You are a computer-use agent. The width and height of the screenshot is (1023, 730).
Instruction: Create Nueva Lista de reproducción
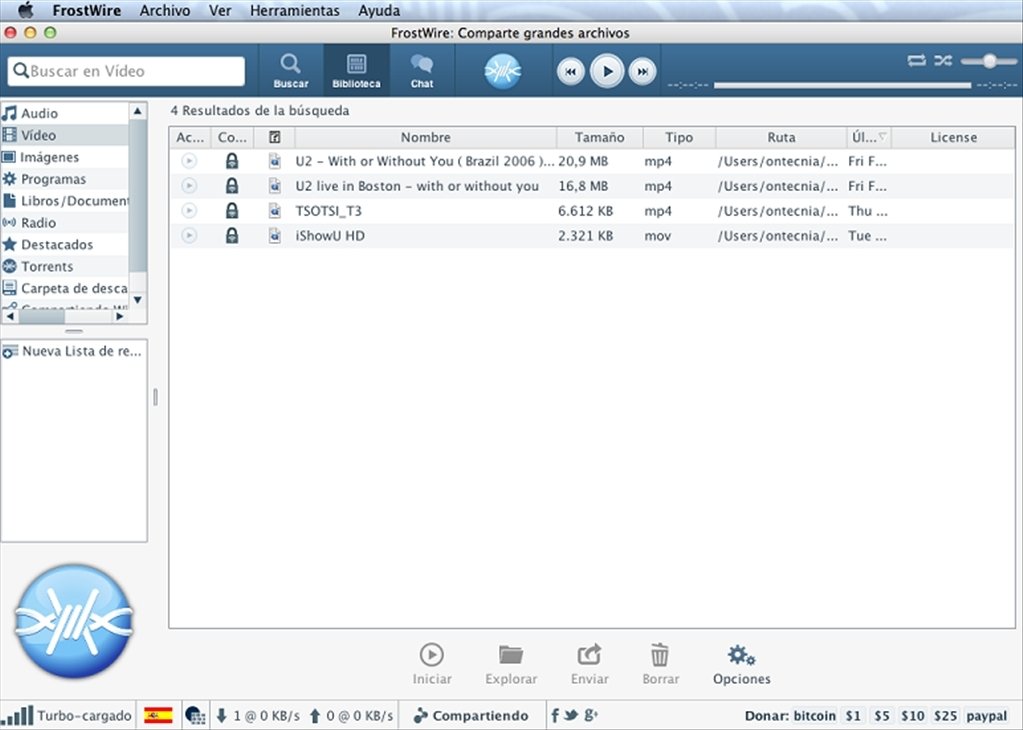click(x=74, y=352)
